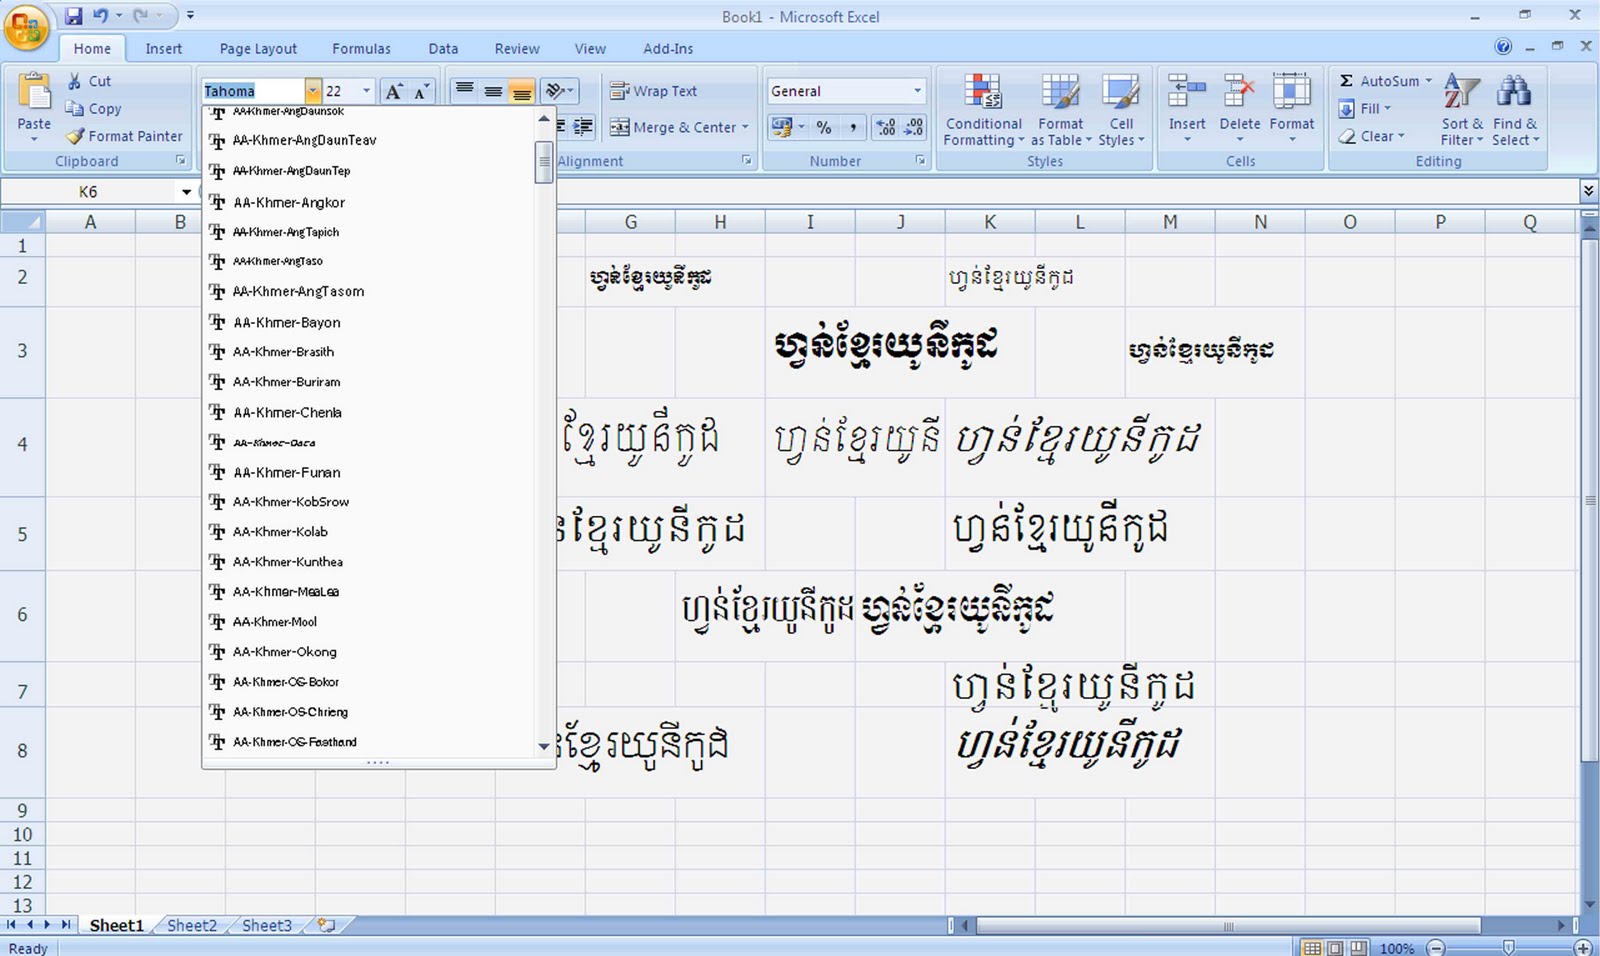The height and width of the screenshot is (956, 1600).
Task: Switch to Sheet2
Action: pos(191,925)
